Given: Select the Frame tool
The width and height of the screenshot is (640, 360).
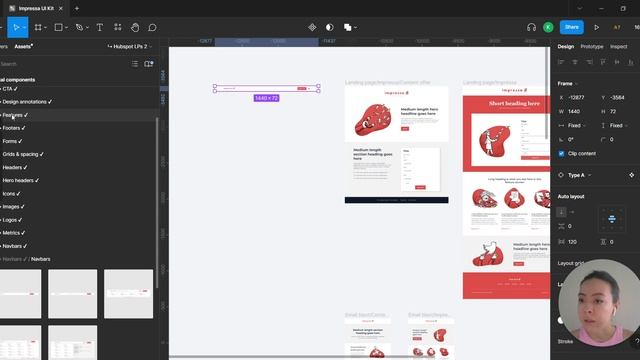Looking at the screenshot, I should 38,27.
